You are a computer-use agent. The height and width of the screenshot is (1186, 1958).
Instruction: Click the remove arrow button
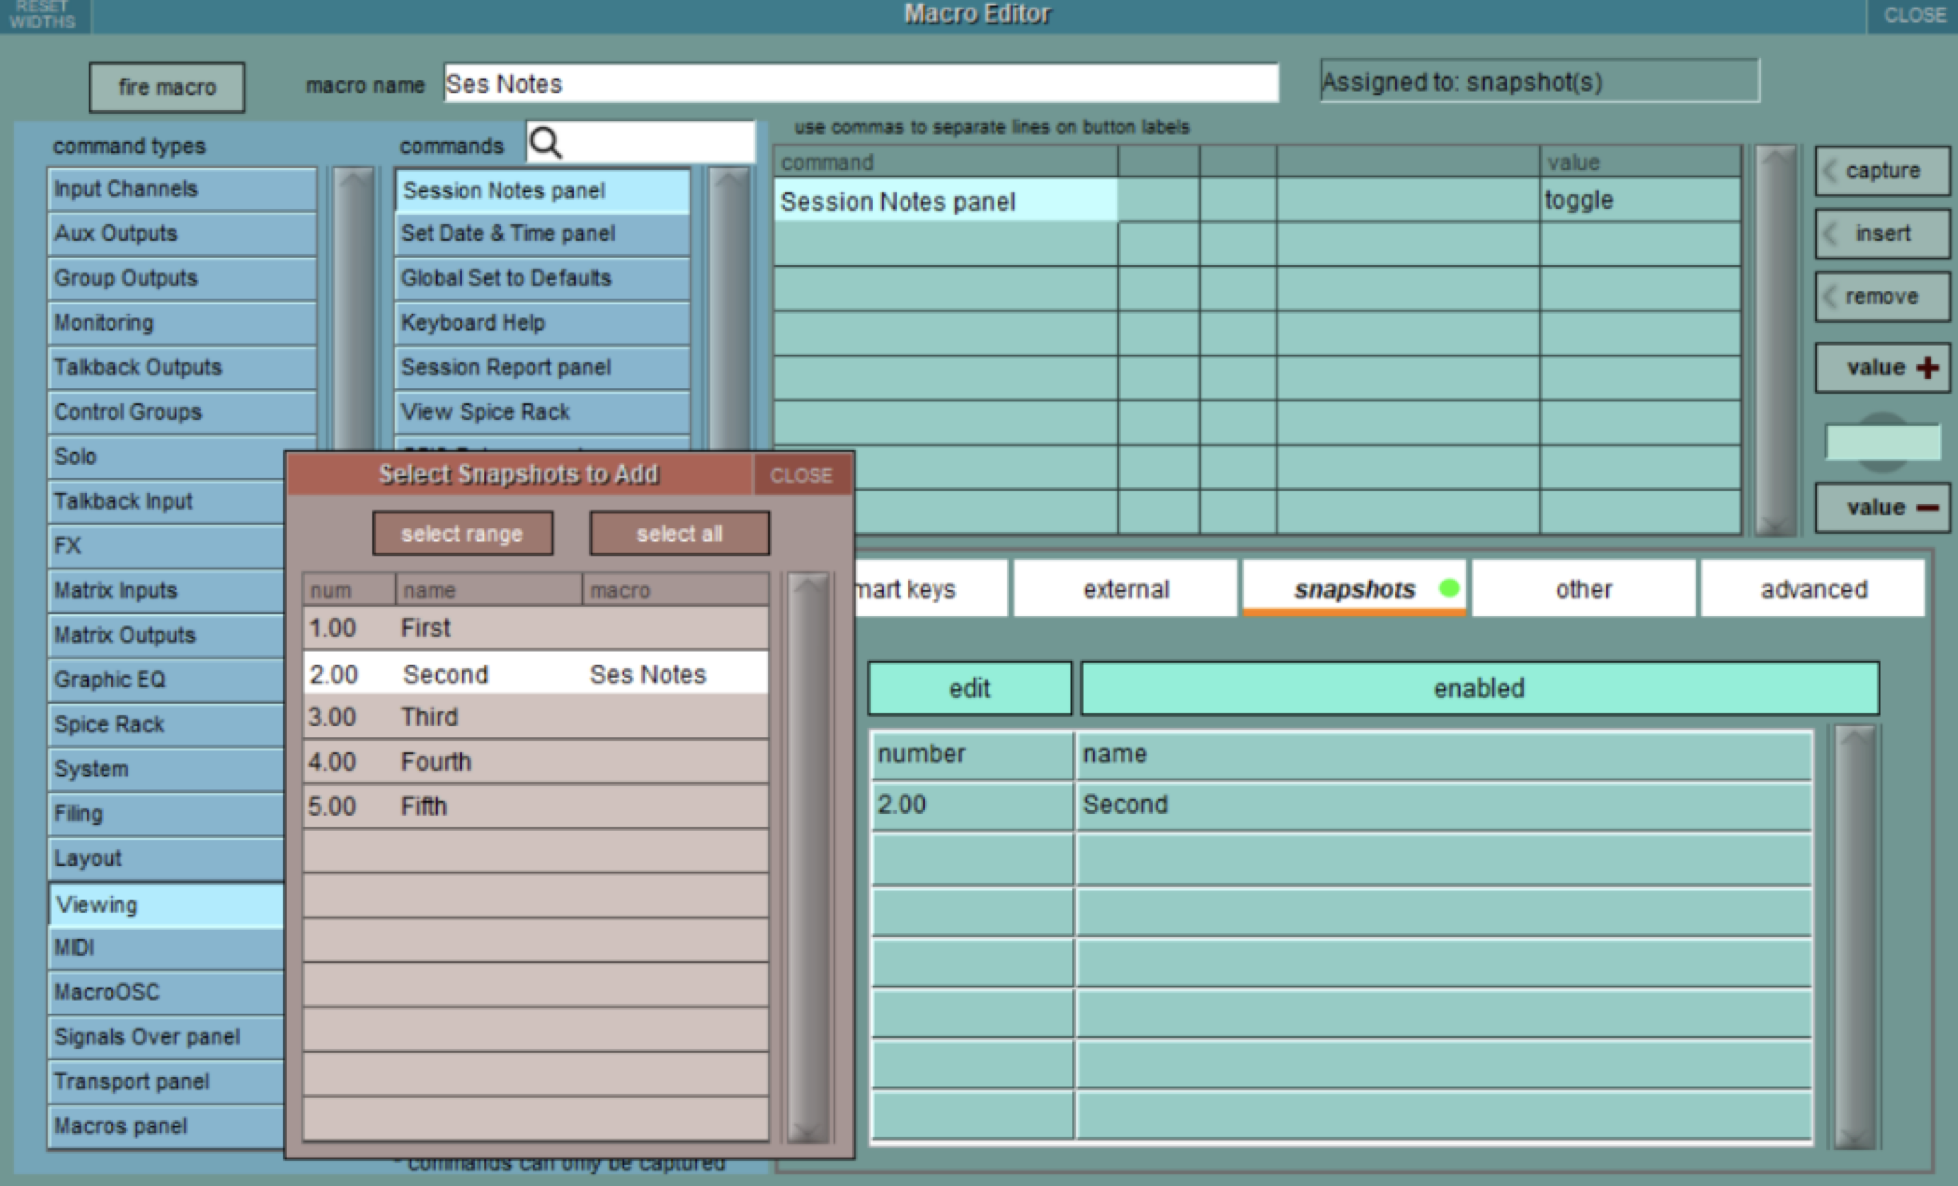click(x=1881, y=297)
